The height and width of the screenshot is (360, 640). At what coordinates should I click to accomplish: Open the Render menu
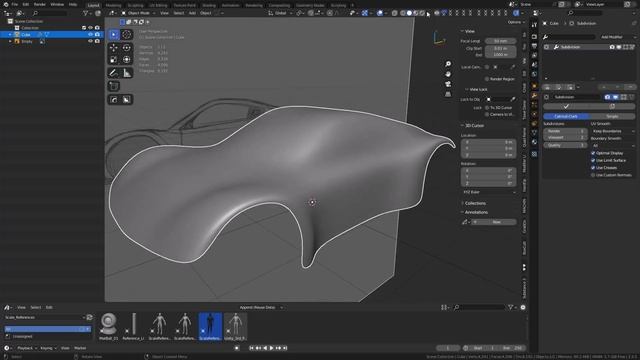point(40,4)
